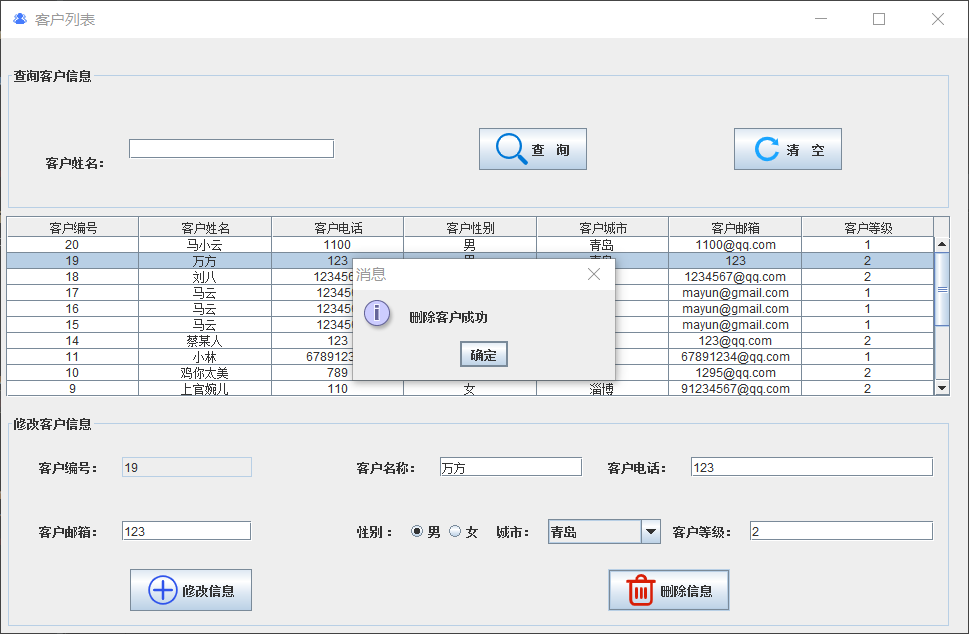Click the 客户邮箱 input field

point(186,531)
